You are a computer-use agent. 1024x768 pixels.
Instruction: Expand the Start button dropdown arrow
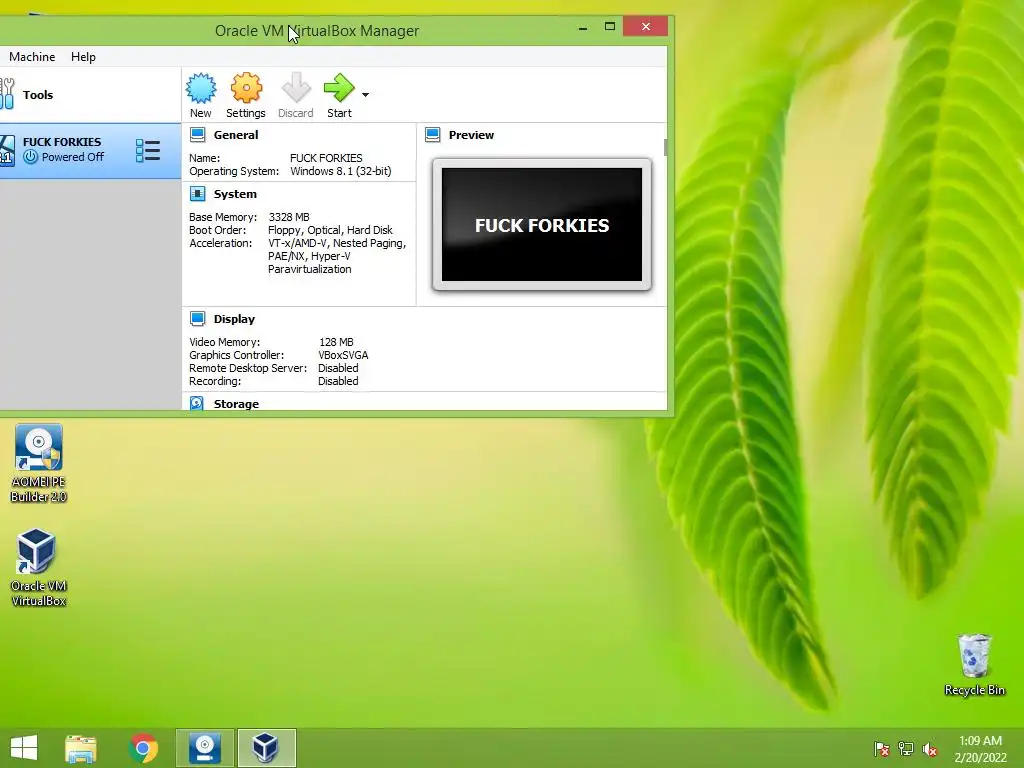366,95
